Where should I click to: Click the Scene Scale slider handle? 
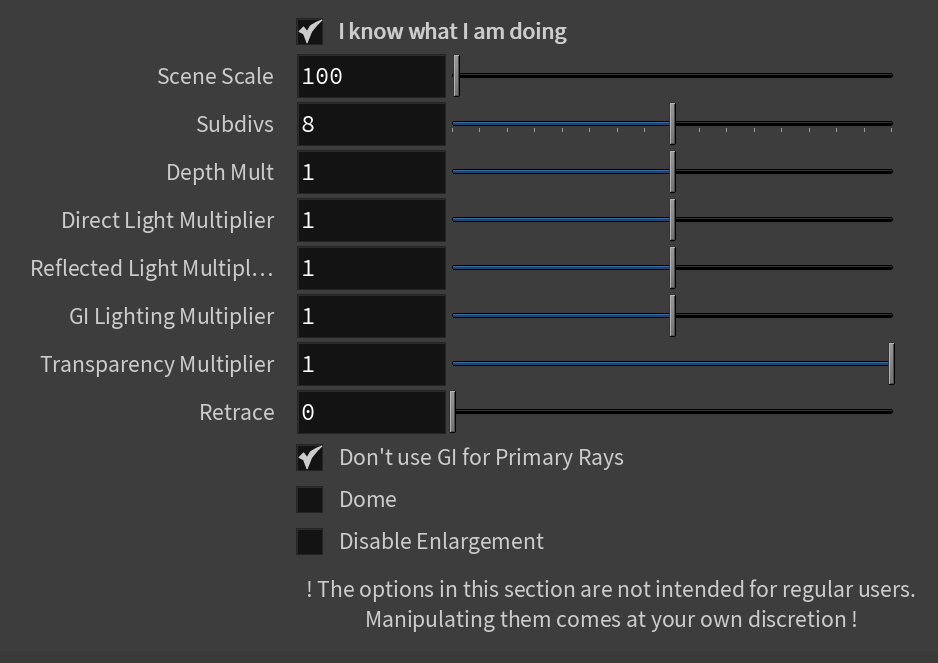456,75
